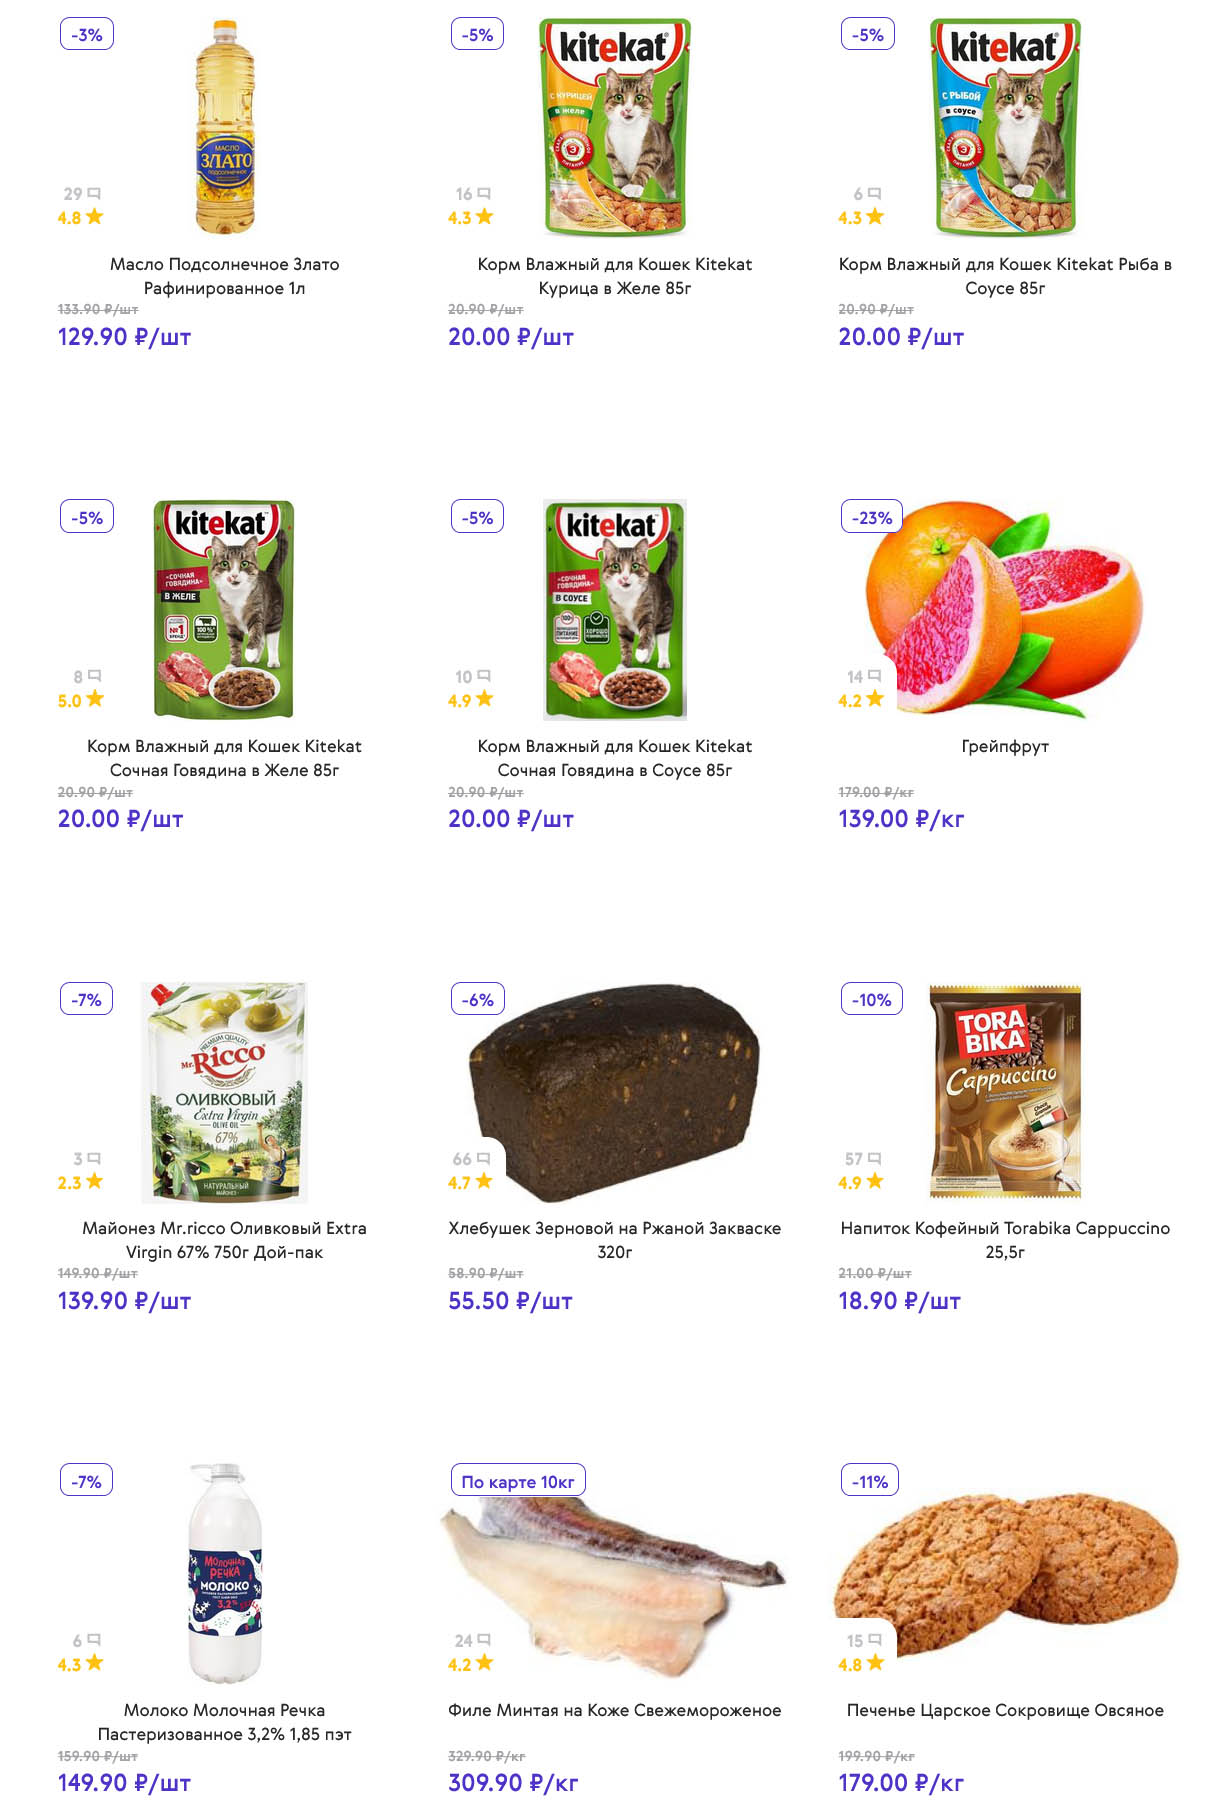The height and width of the screenshot is (1815, 1225).
Task: Click the Kitekat Говядина в Желе comments icon
Action: [94, 676]
